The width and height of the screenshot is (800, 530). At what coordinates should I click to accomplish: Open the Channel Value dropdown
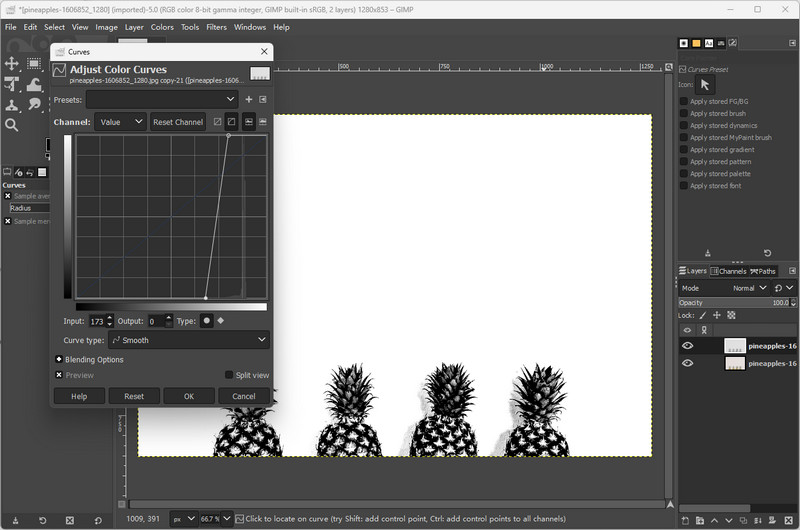click(120, 122)
